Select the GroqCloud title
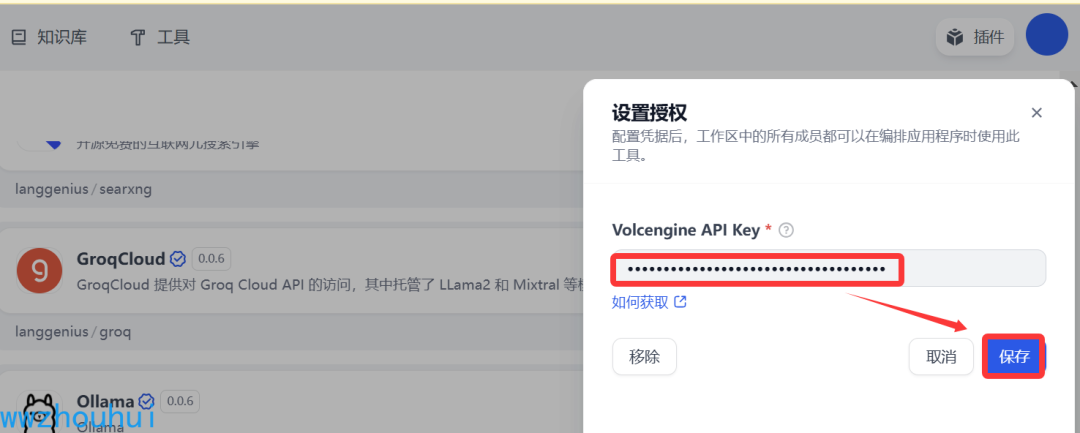 [121, 259]
